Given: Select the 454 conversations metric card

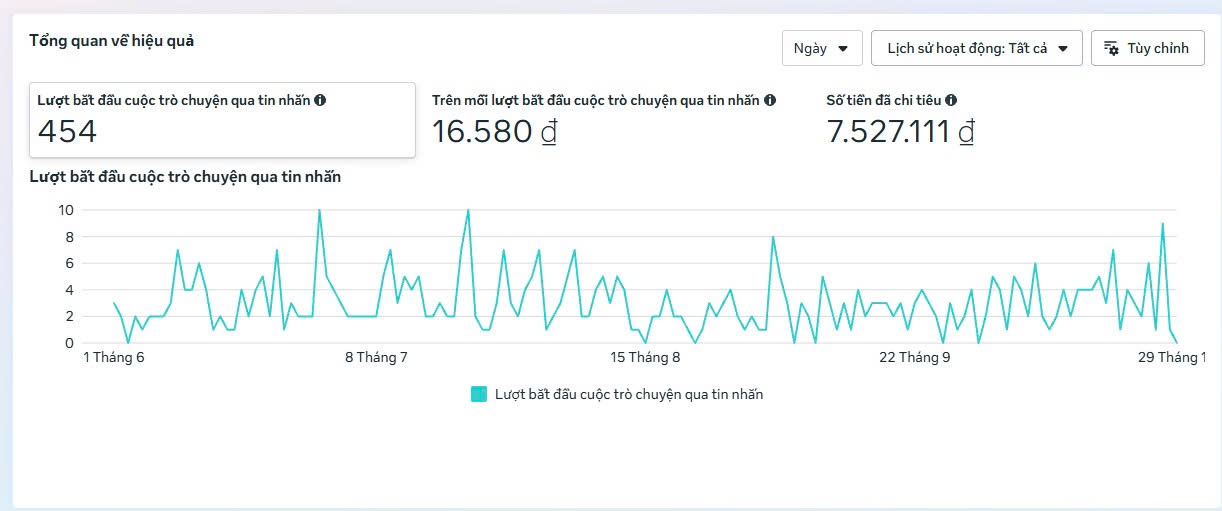Looking at the screenshot, I should (222, 120).
